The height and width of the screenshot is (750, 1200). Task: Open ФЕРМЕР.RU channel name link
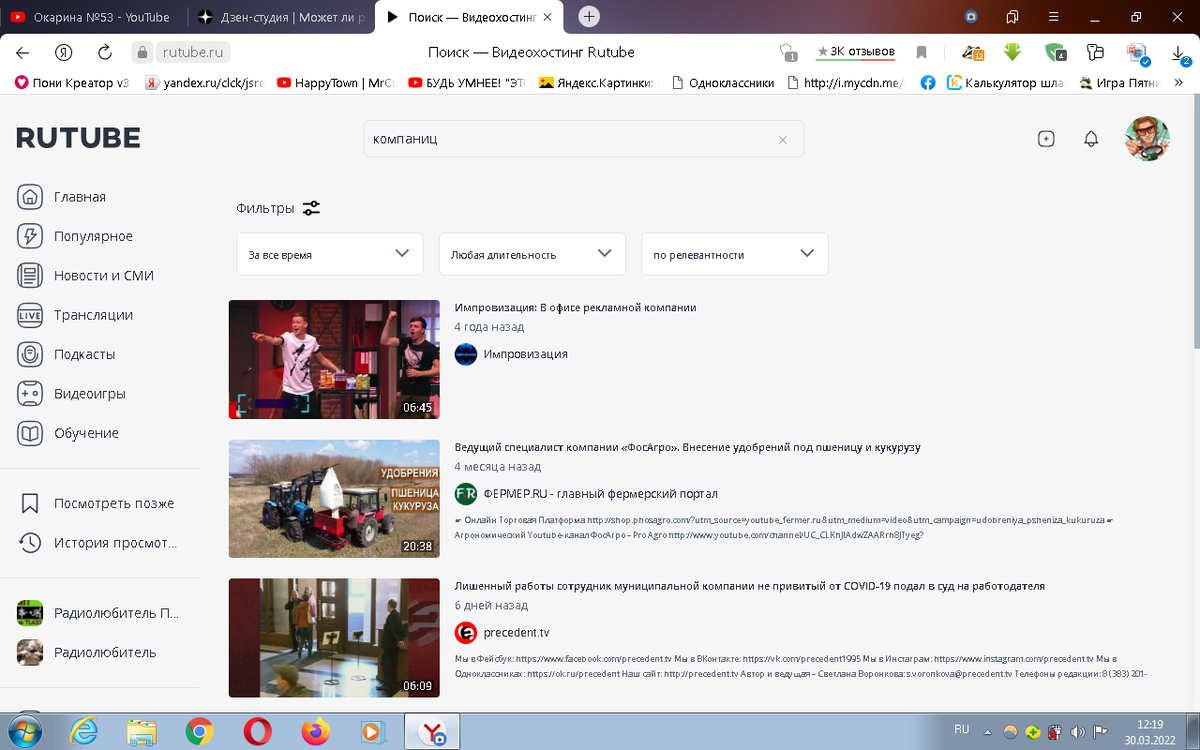pyautogui.click(x=600, y=493)
